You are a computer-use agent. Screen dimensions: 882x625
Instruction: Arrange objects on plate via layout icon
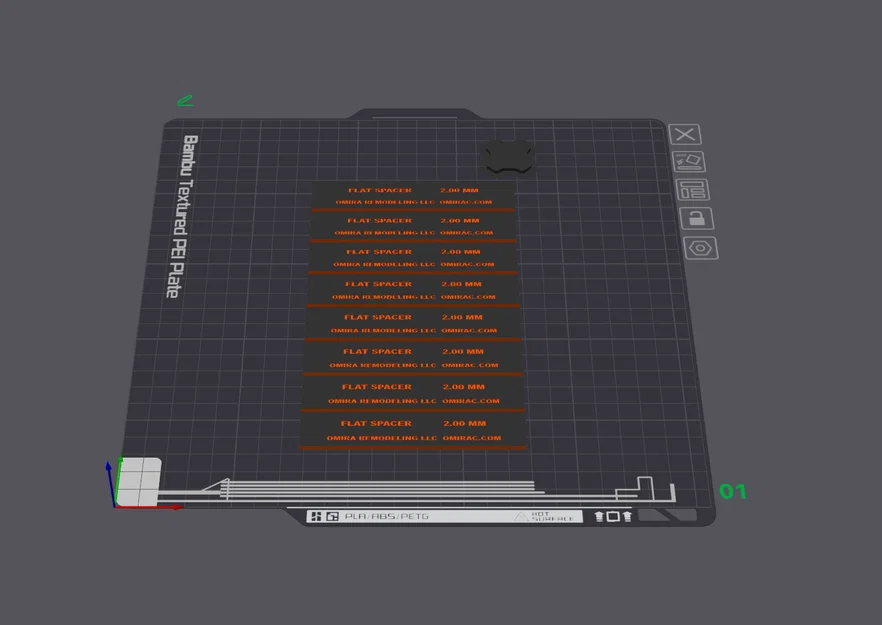(x=692, y=190)
